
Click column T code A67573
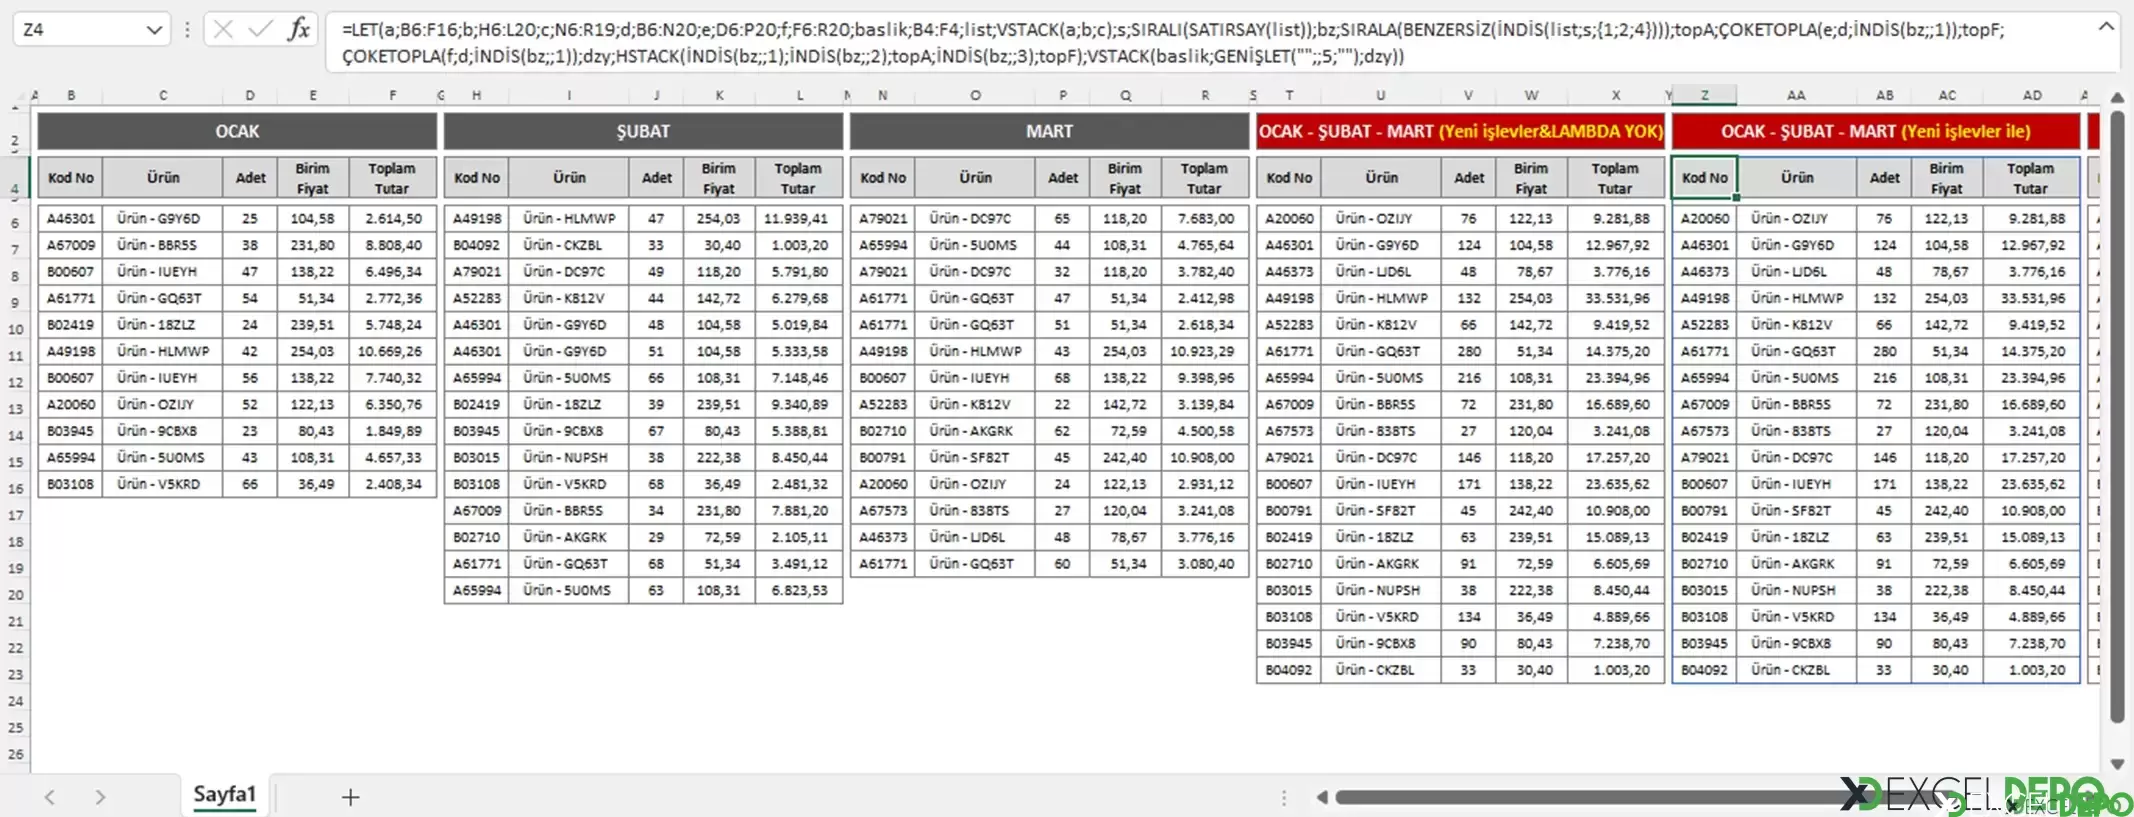pos(1289,431)
